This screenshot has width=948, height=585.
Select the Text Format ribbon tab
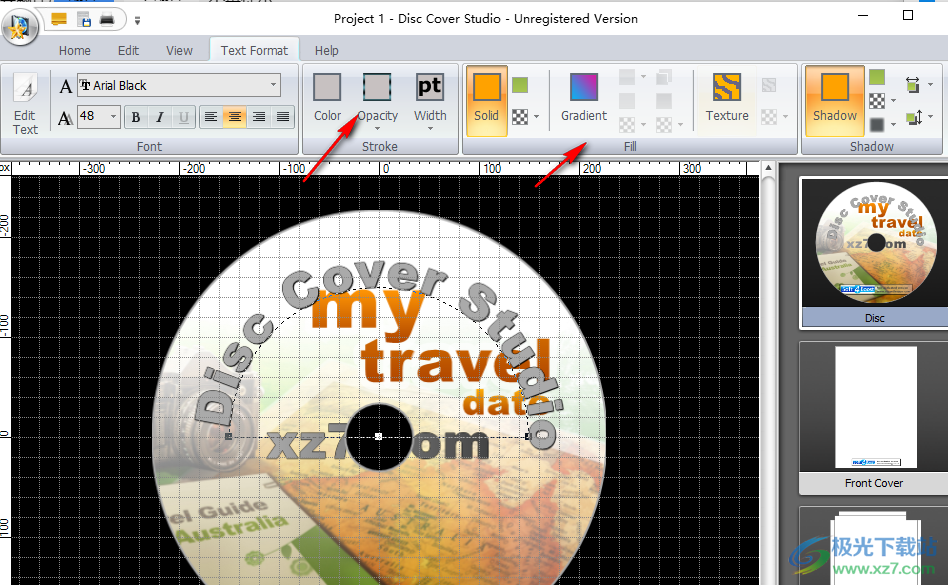(x=254, y=51)
